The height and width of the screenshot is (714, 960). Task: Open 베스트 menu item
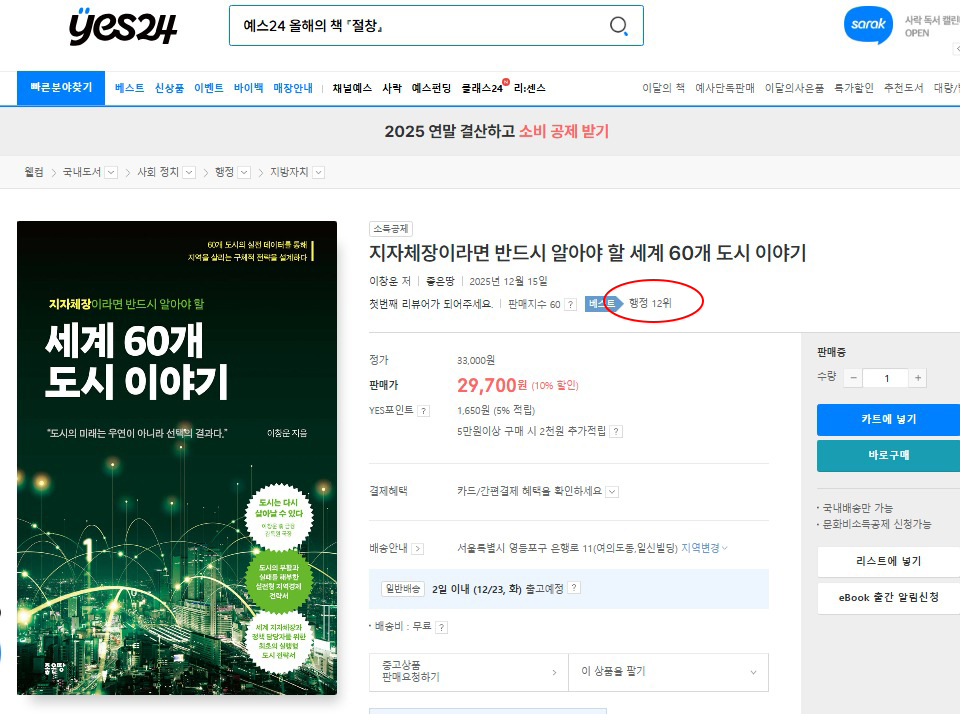[x=129, y=88]
